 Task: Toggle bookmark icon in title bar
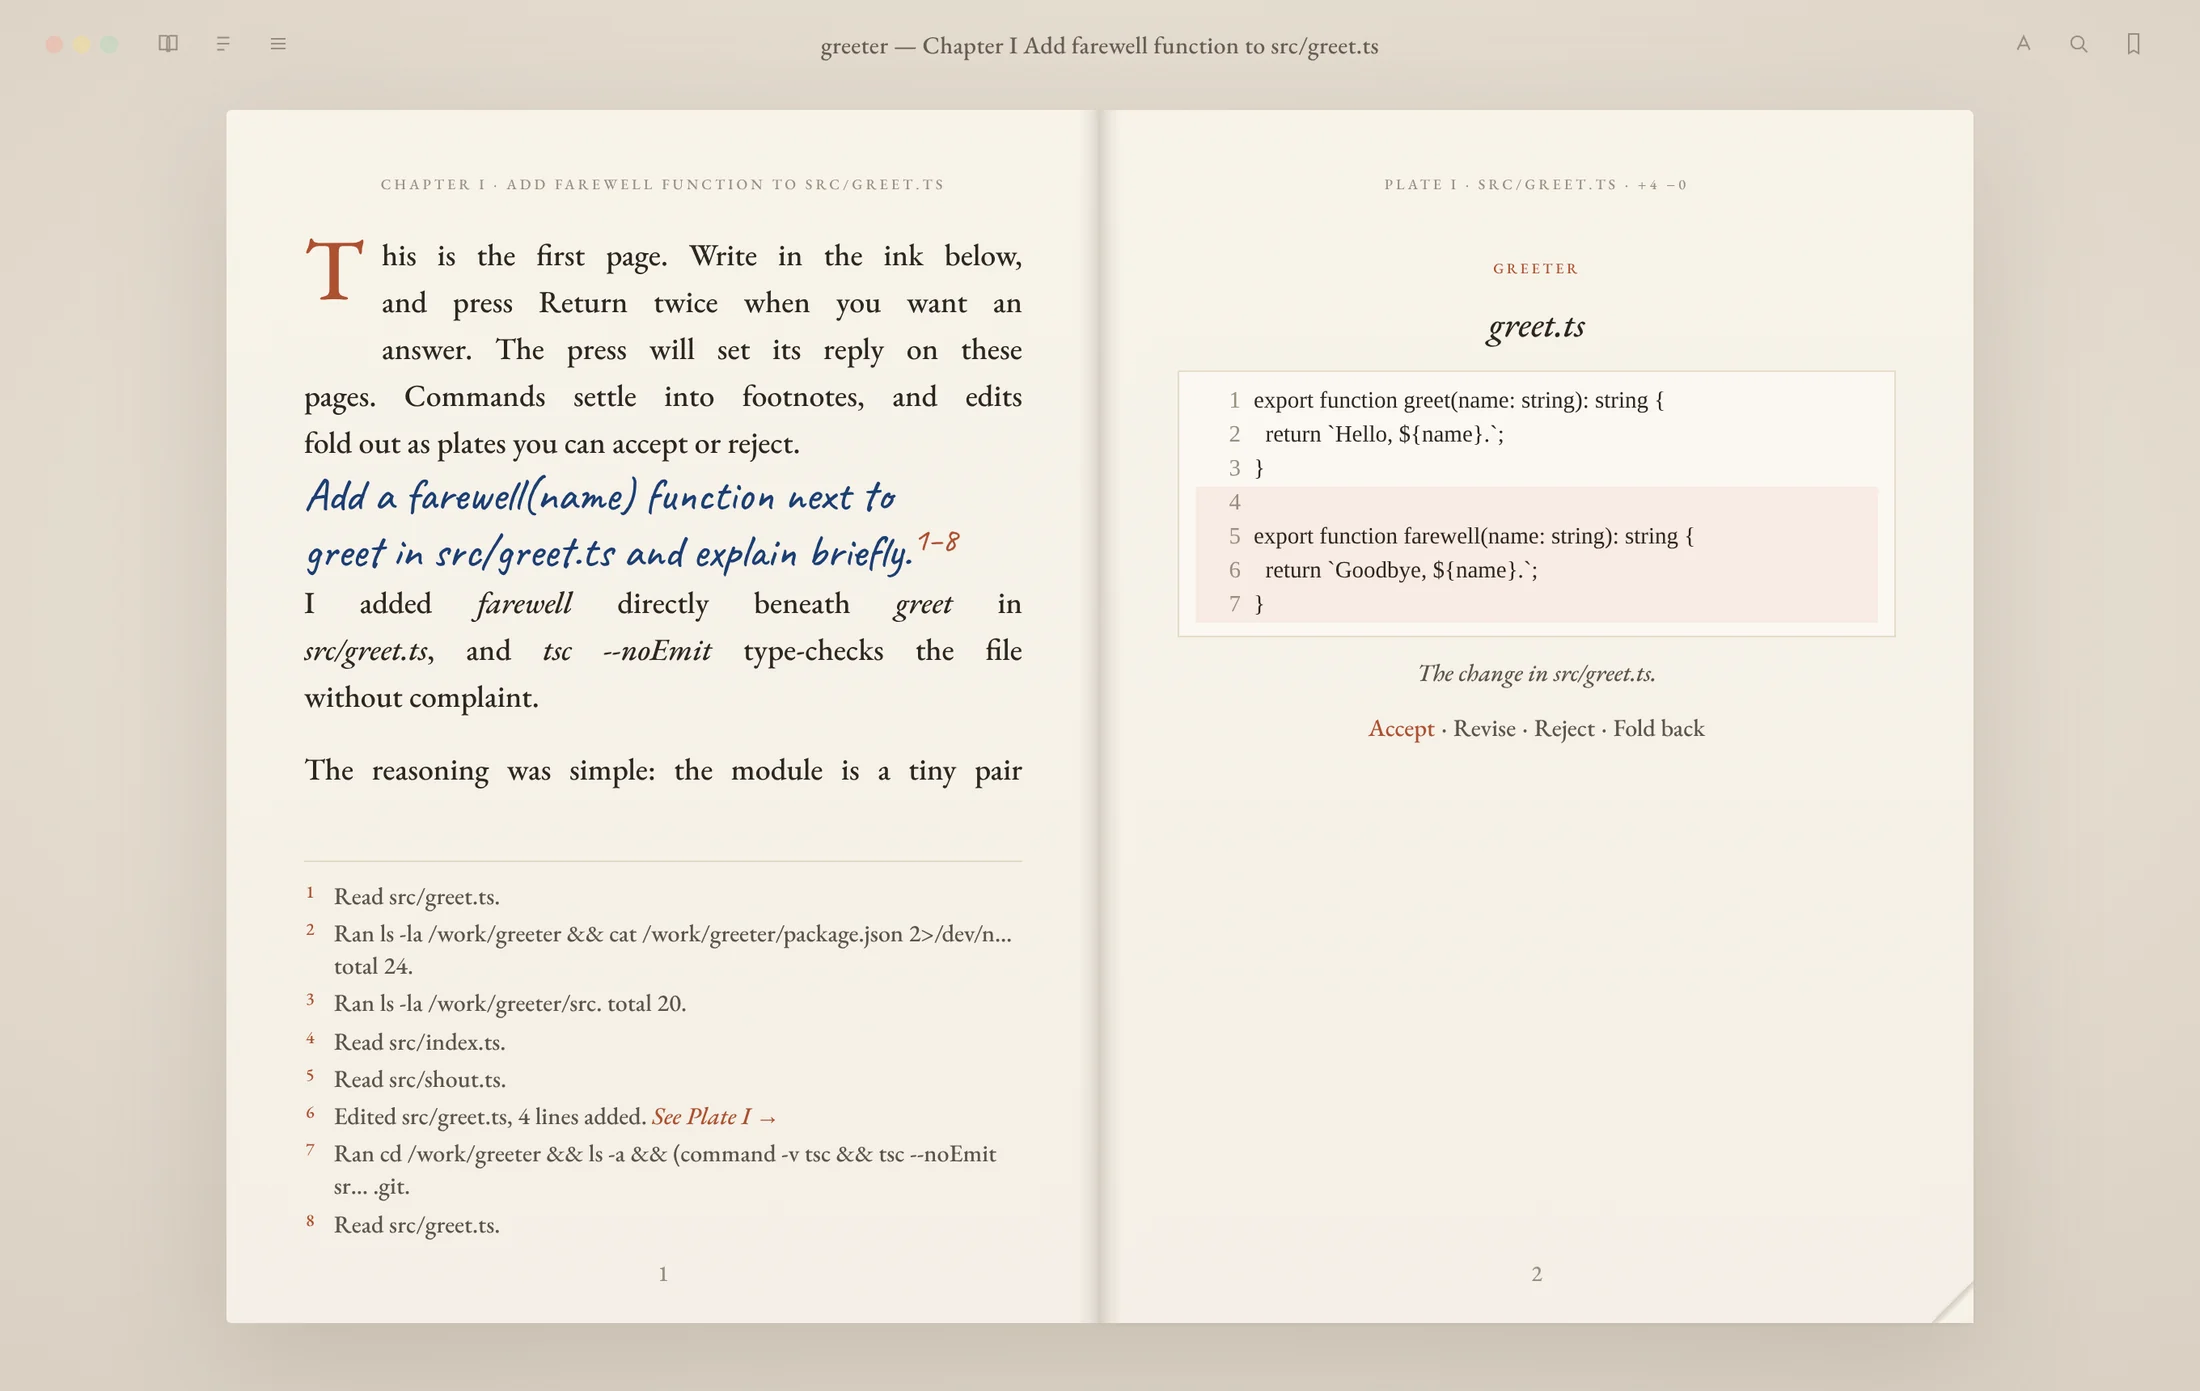pos(2133,44)
